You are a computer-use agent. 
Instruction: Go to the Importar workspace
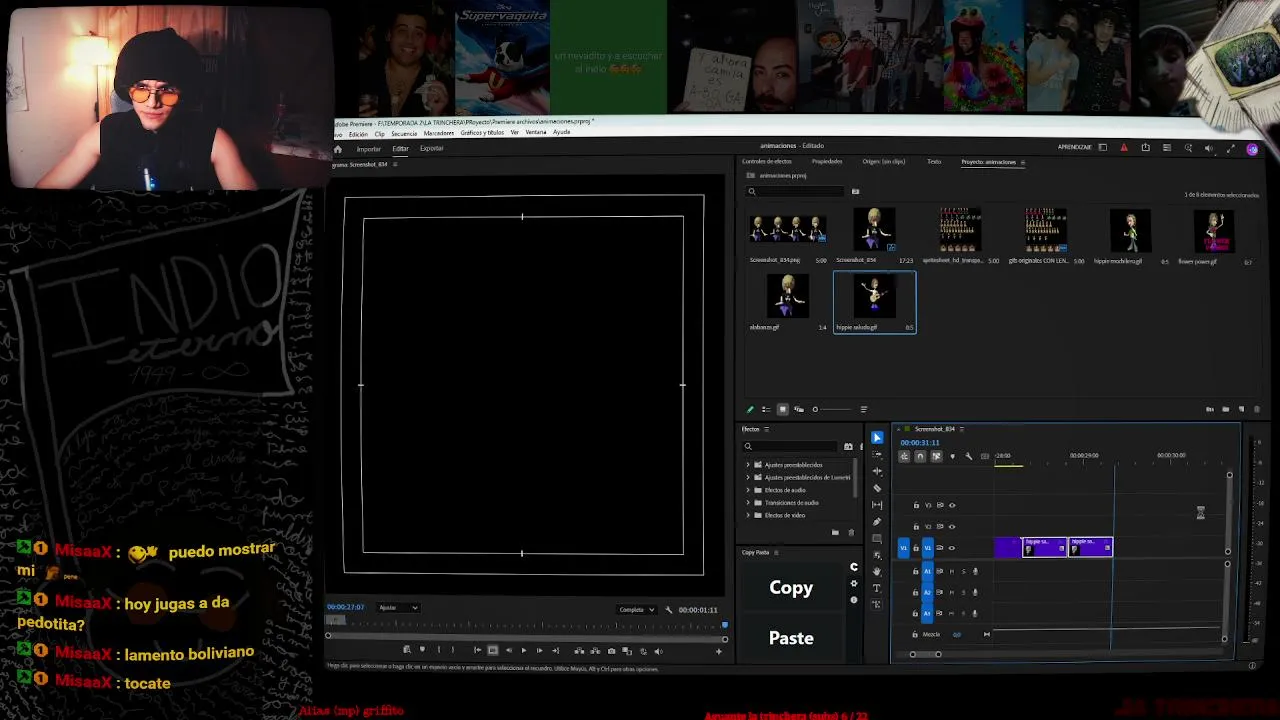[x=369, y=149]
